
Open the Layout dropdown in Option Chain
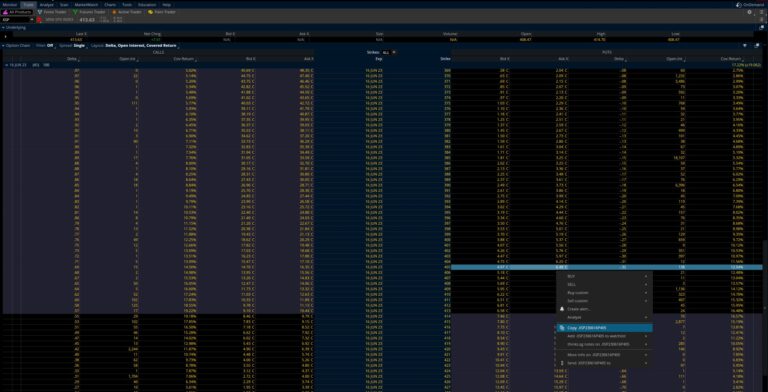135,46
